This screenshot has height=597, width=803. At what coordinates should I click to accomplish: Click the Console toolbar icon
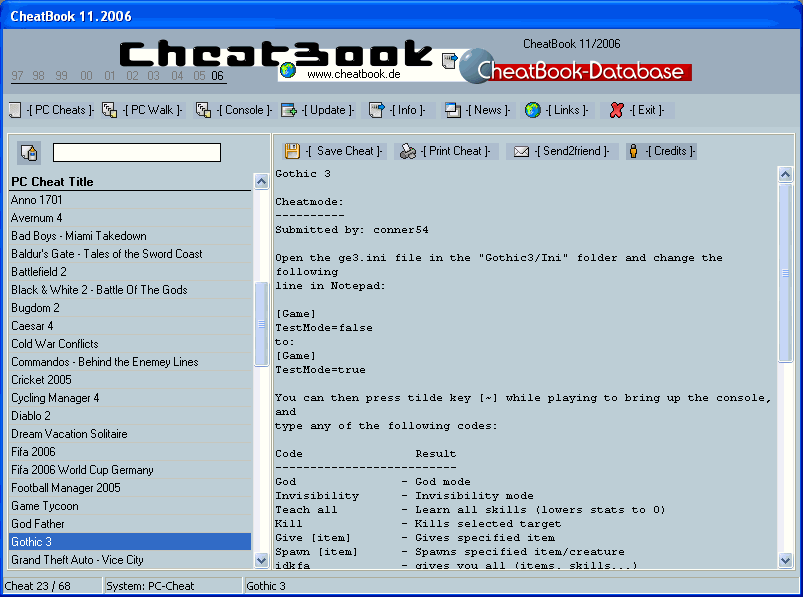pos(203,110)
